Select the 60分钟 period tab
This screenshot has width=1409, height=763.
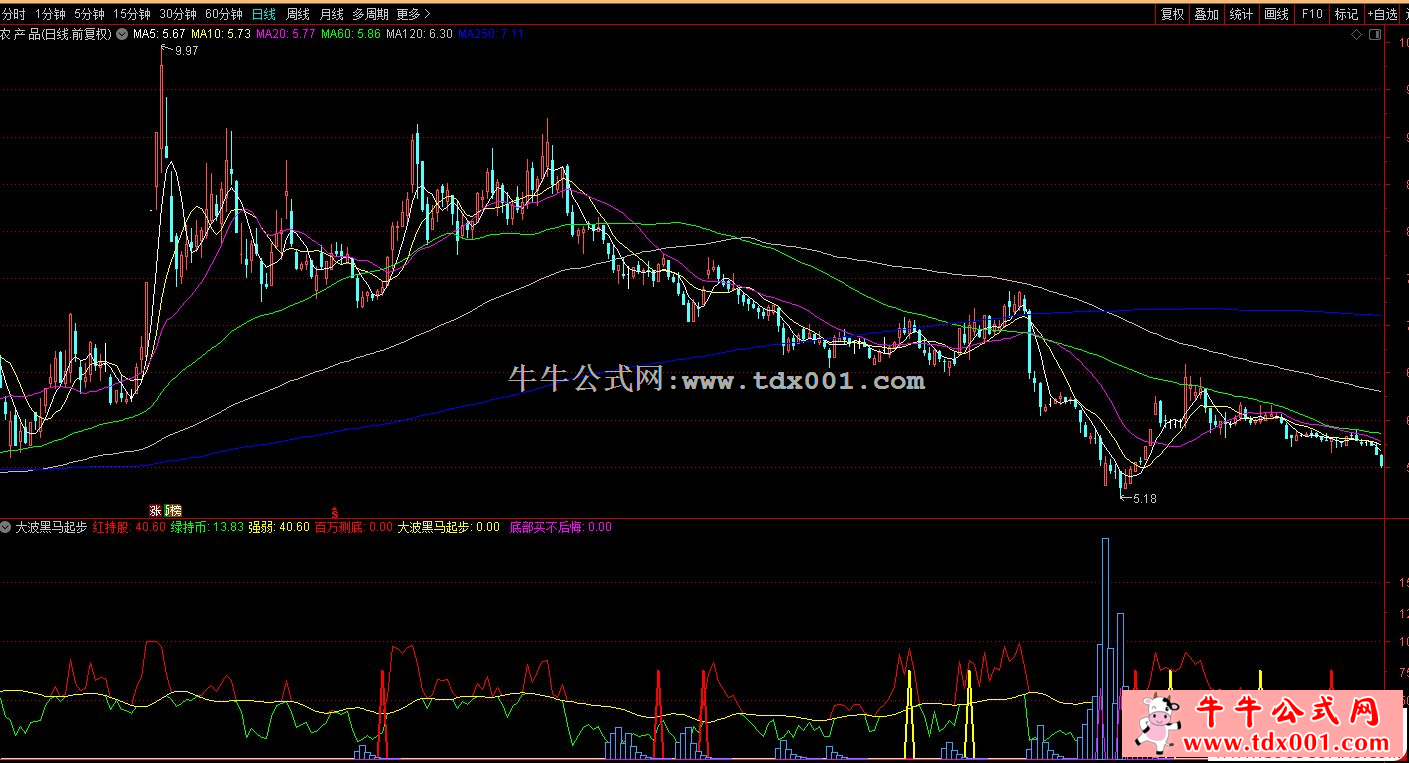click(x=224, y=14)
